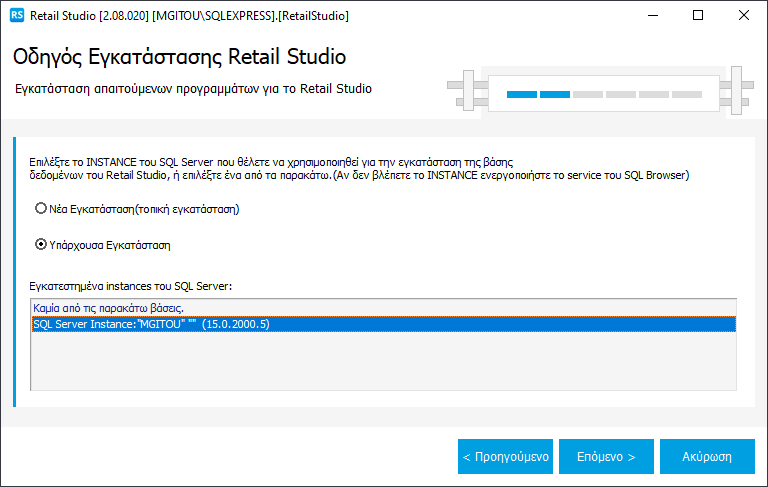
Task: Pick SQL Server Instance "MGITOU" in list
Action: pyautogui.click(x=150, y=324)
